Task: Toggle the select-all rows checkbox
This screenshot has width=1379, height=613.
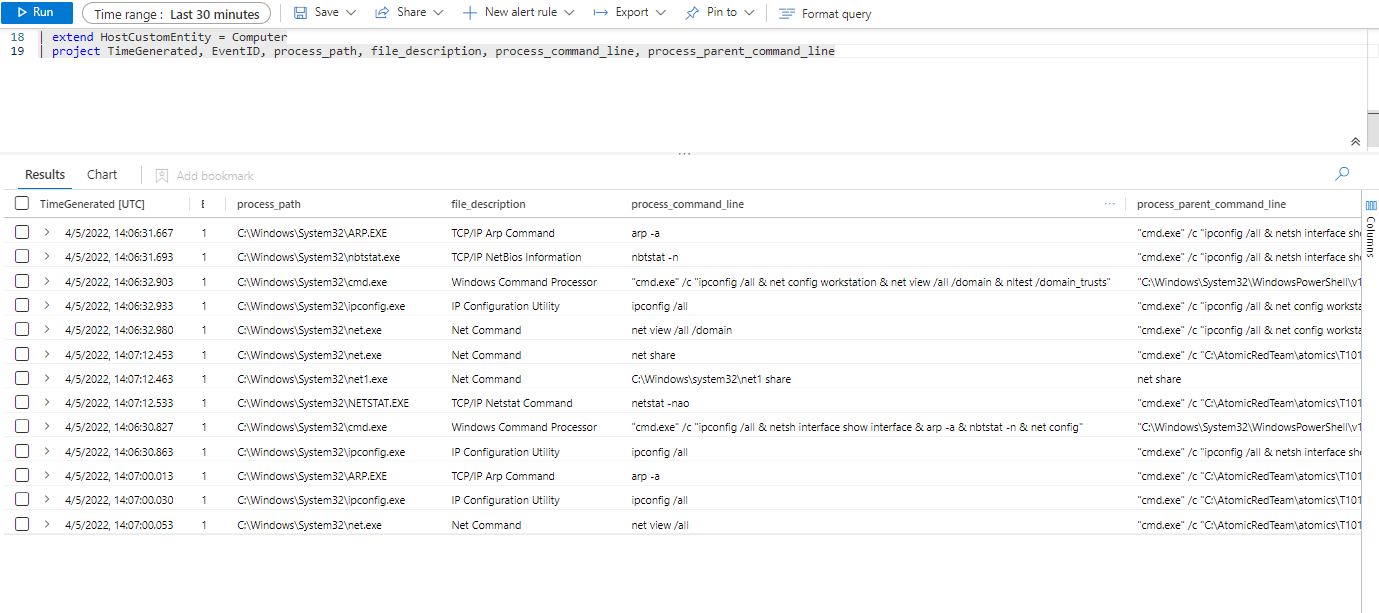Action: pos(22,204)
